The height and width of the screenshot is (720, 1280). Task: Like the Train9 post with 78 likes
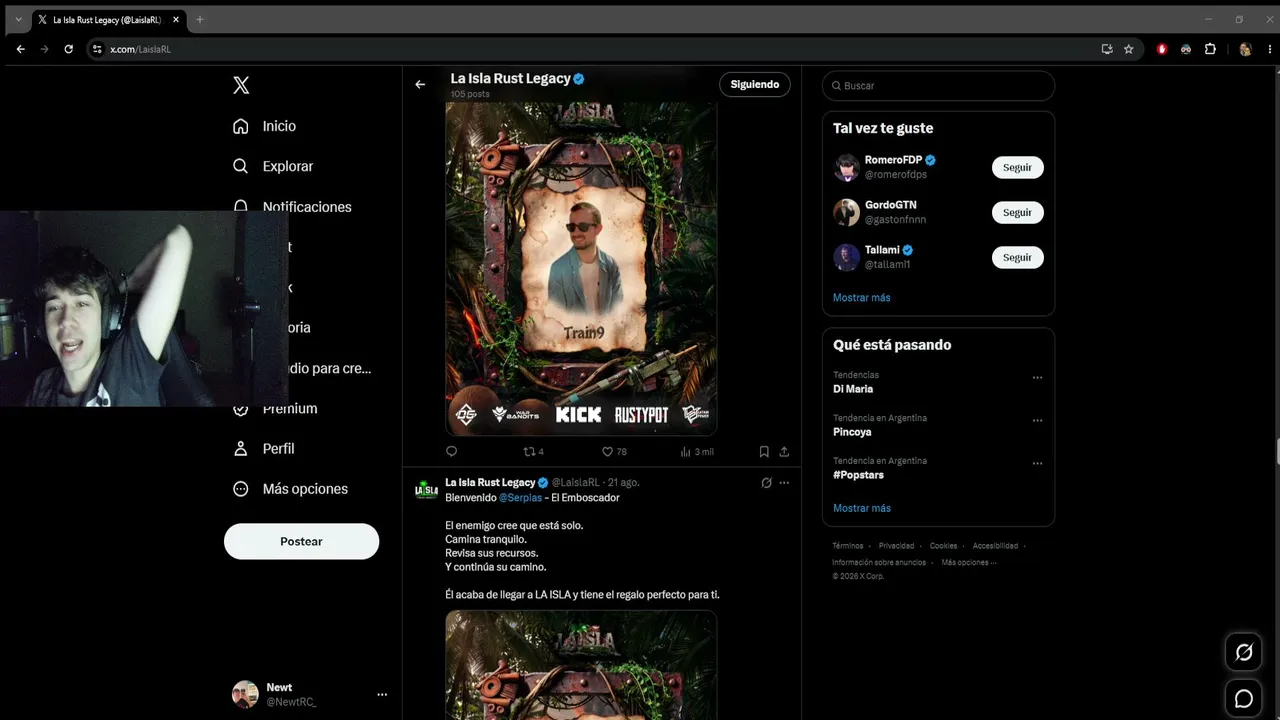614,452
